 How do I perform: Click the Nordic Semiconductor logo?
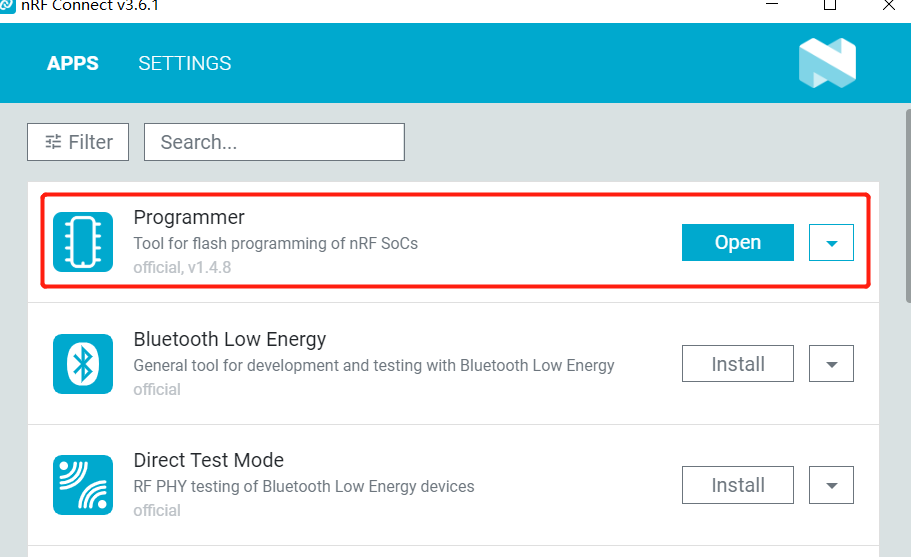[x=827, y=62]
